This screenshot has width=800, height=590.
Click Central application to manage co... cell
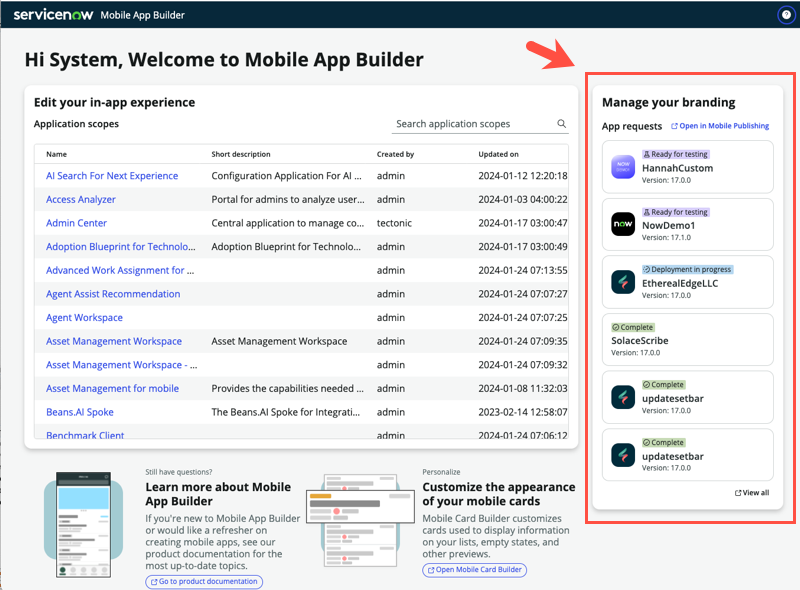[x=287, y=223]
